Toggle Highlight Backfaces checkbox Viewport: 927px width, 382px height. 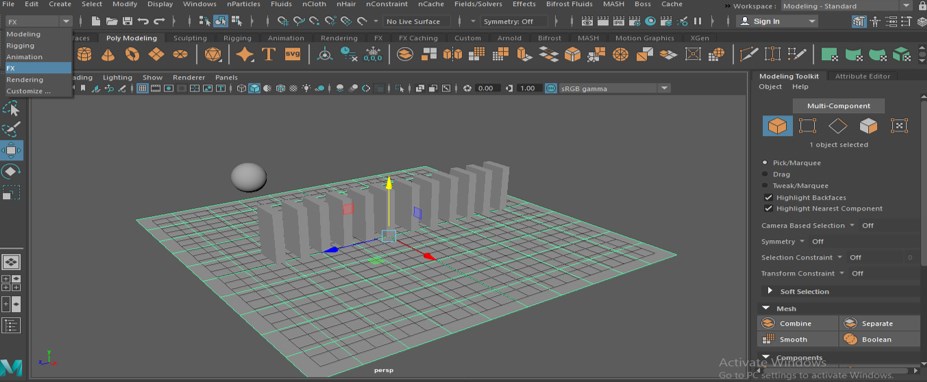coord(768,197)
